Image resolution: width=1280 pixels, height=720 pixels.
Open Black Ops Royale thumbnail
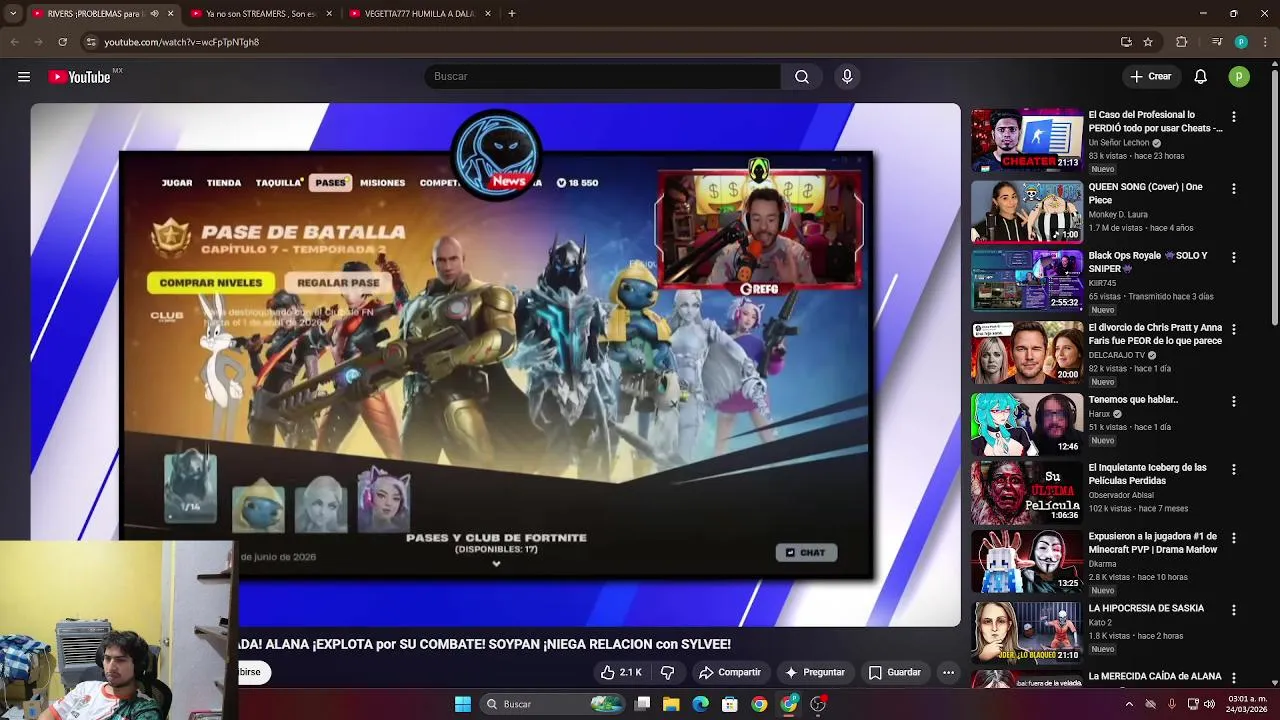point(1027,281)
